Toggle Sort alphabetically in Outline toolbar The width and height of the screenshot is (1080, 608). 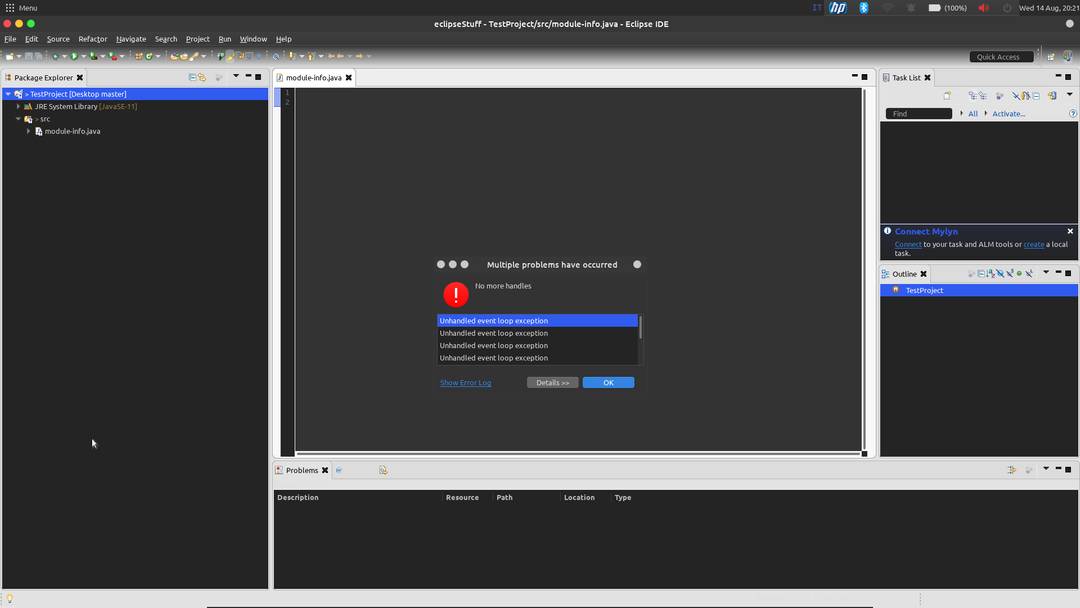point(990,273)
